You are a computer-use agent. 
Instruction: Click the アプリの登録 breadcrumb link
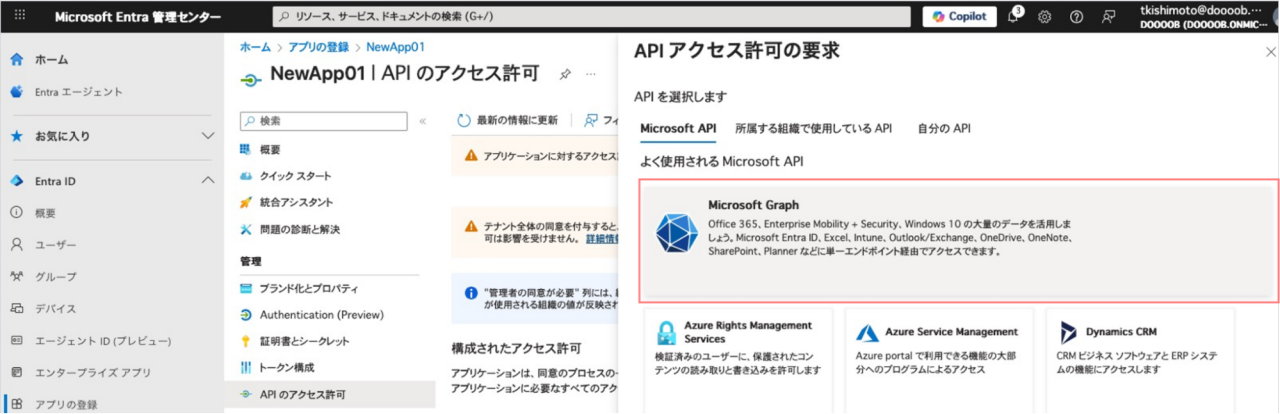[318, 47]
